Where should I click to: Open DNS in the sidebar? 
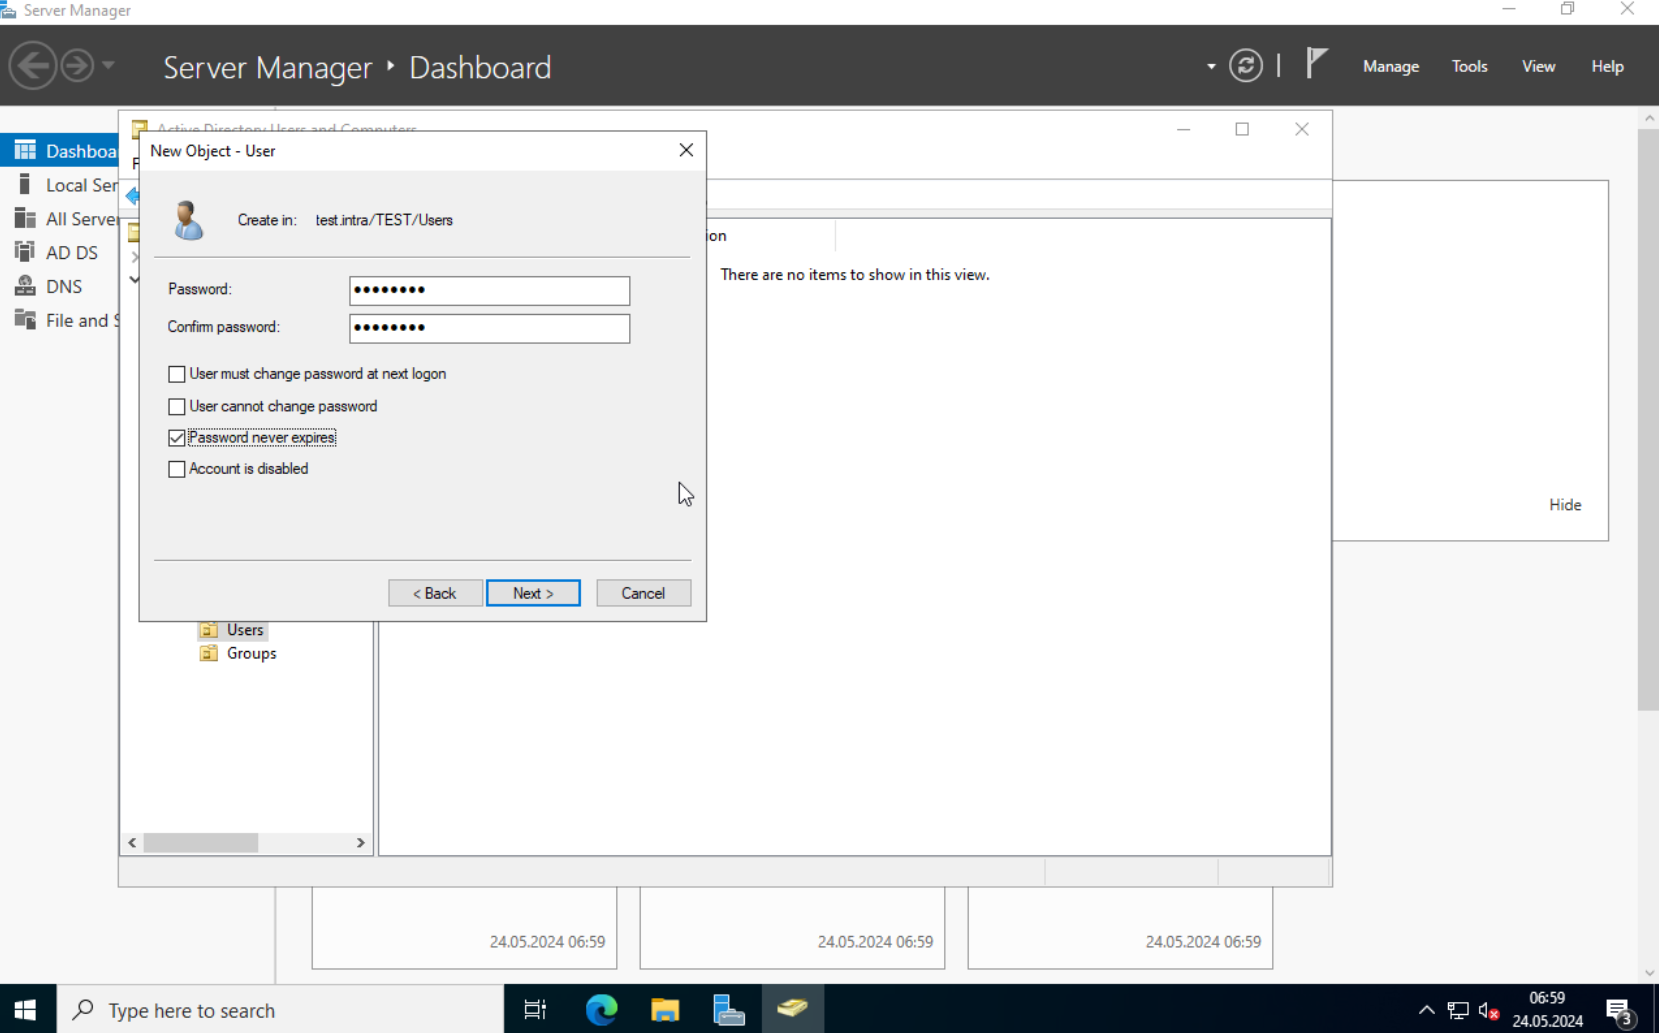point(59,286)
